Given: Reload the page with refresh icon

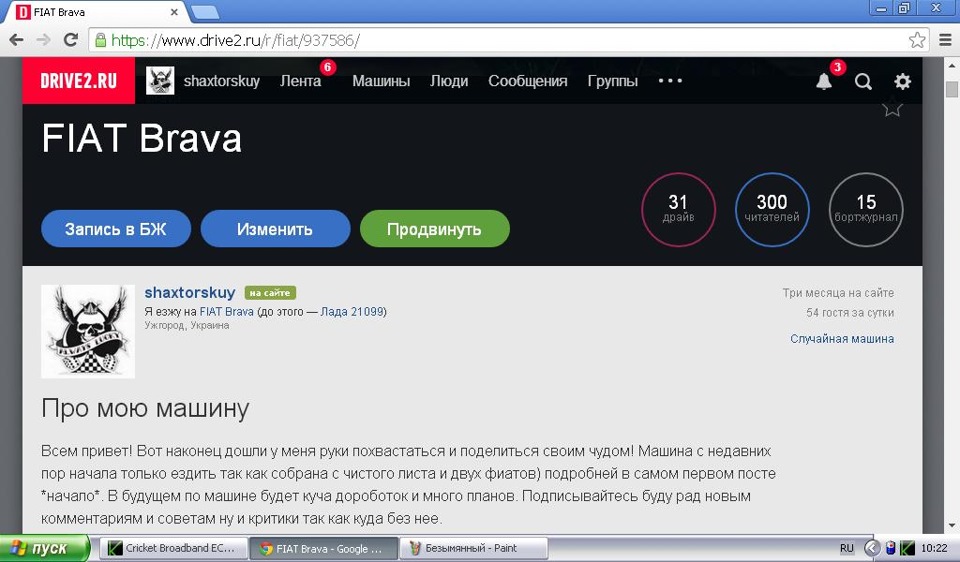Looking at the screenshot, I should click(x=71, y=40).
